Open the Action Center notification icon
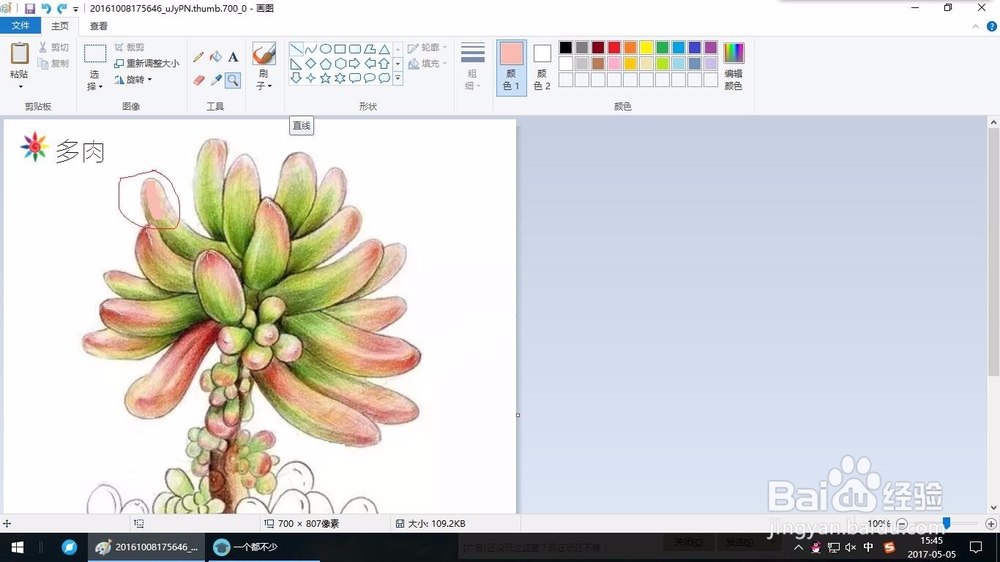Image resolution: width=1000 pixels, height=562 pixels. (x=976, y=547)
